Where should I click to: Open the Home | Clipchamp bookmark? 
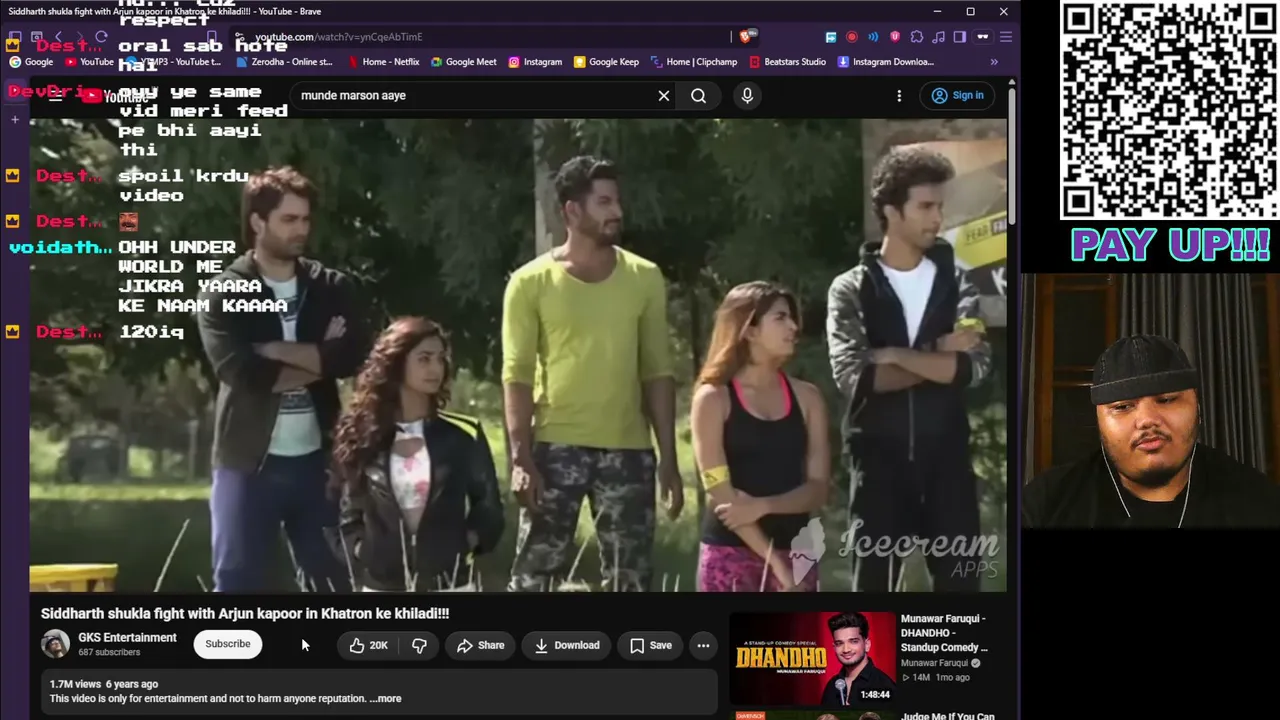[x=694, y=62]
